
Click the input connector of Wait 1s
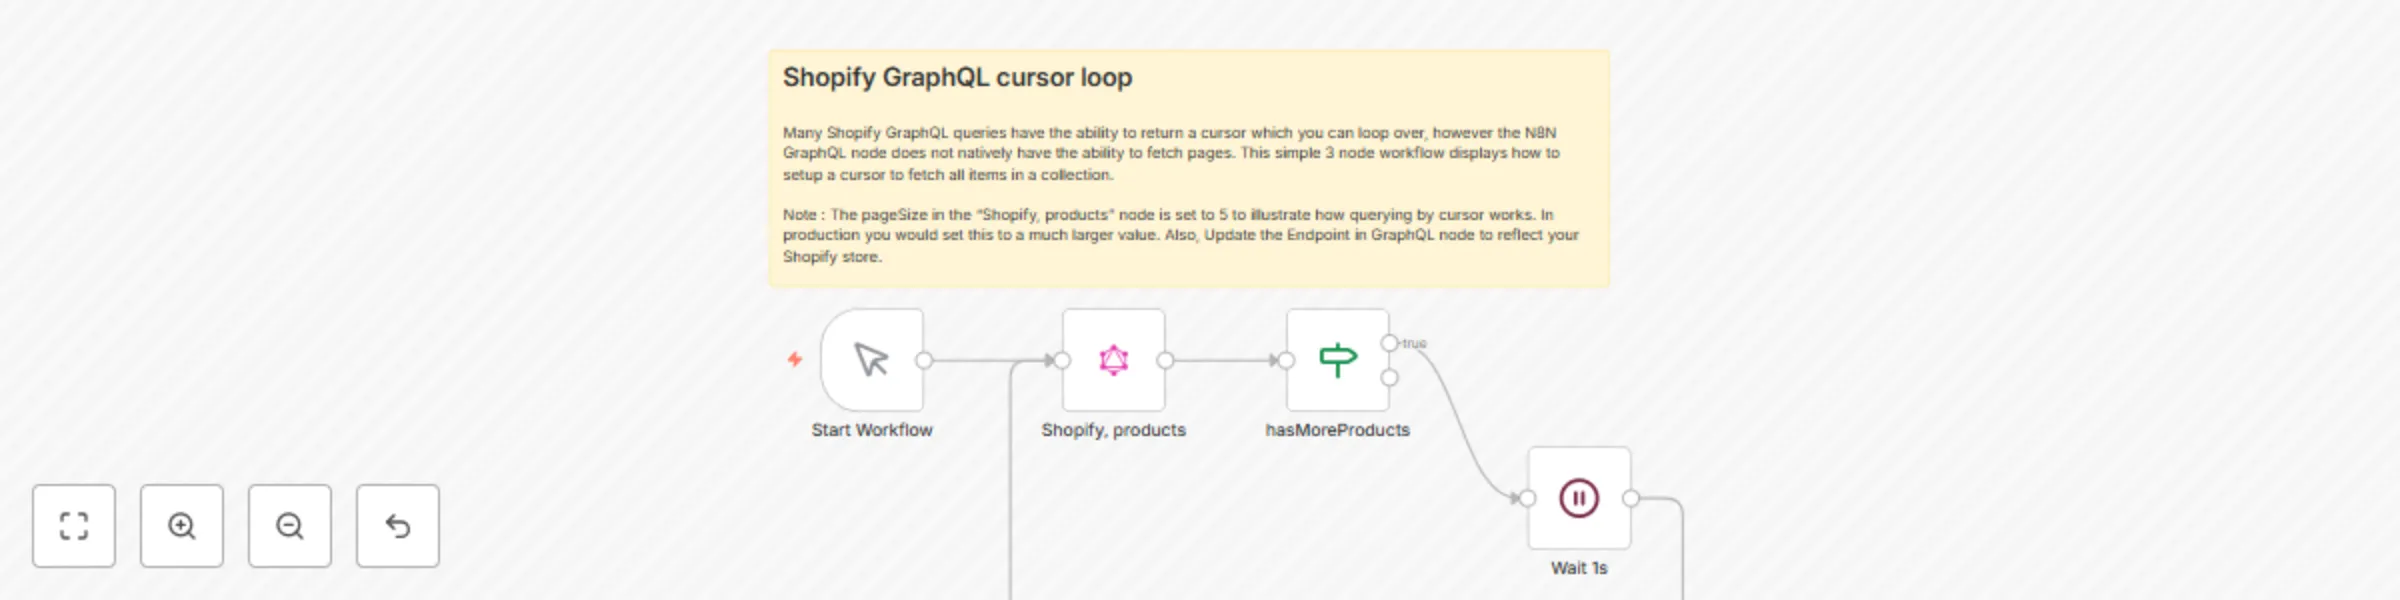point(1527,498)
